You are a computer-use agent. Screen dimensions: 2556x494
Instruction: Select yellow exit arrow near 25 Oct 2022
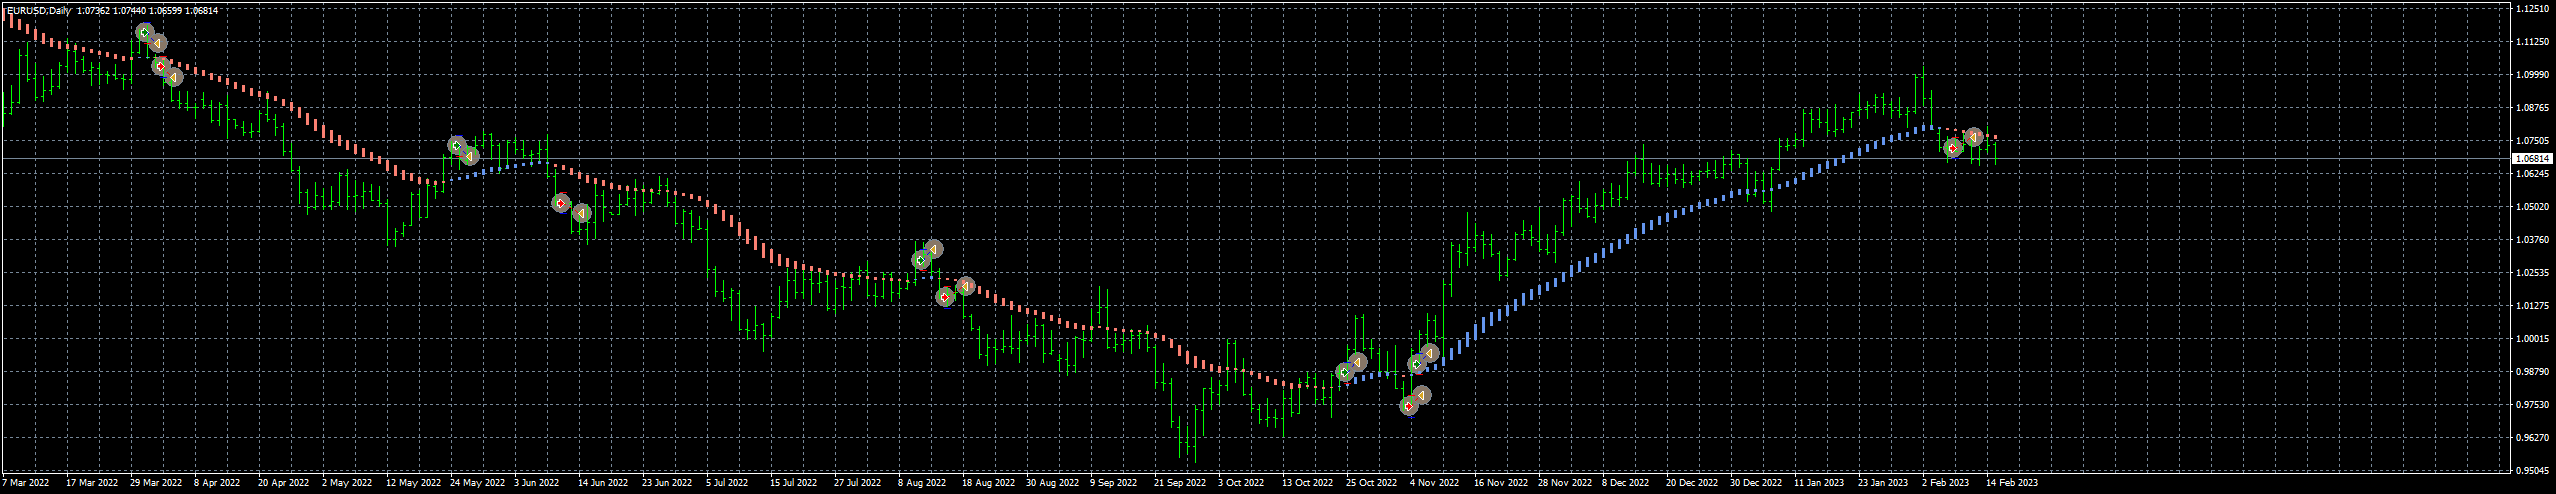pos(1357,362)
